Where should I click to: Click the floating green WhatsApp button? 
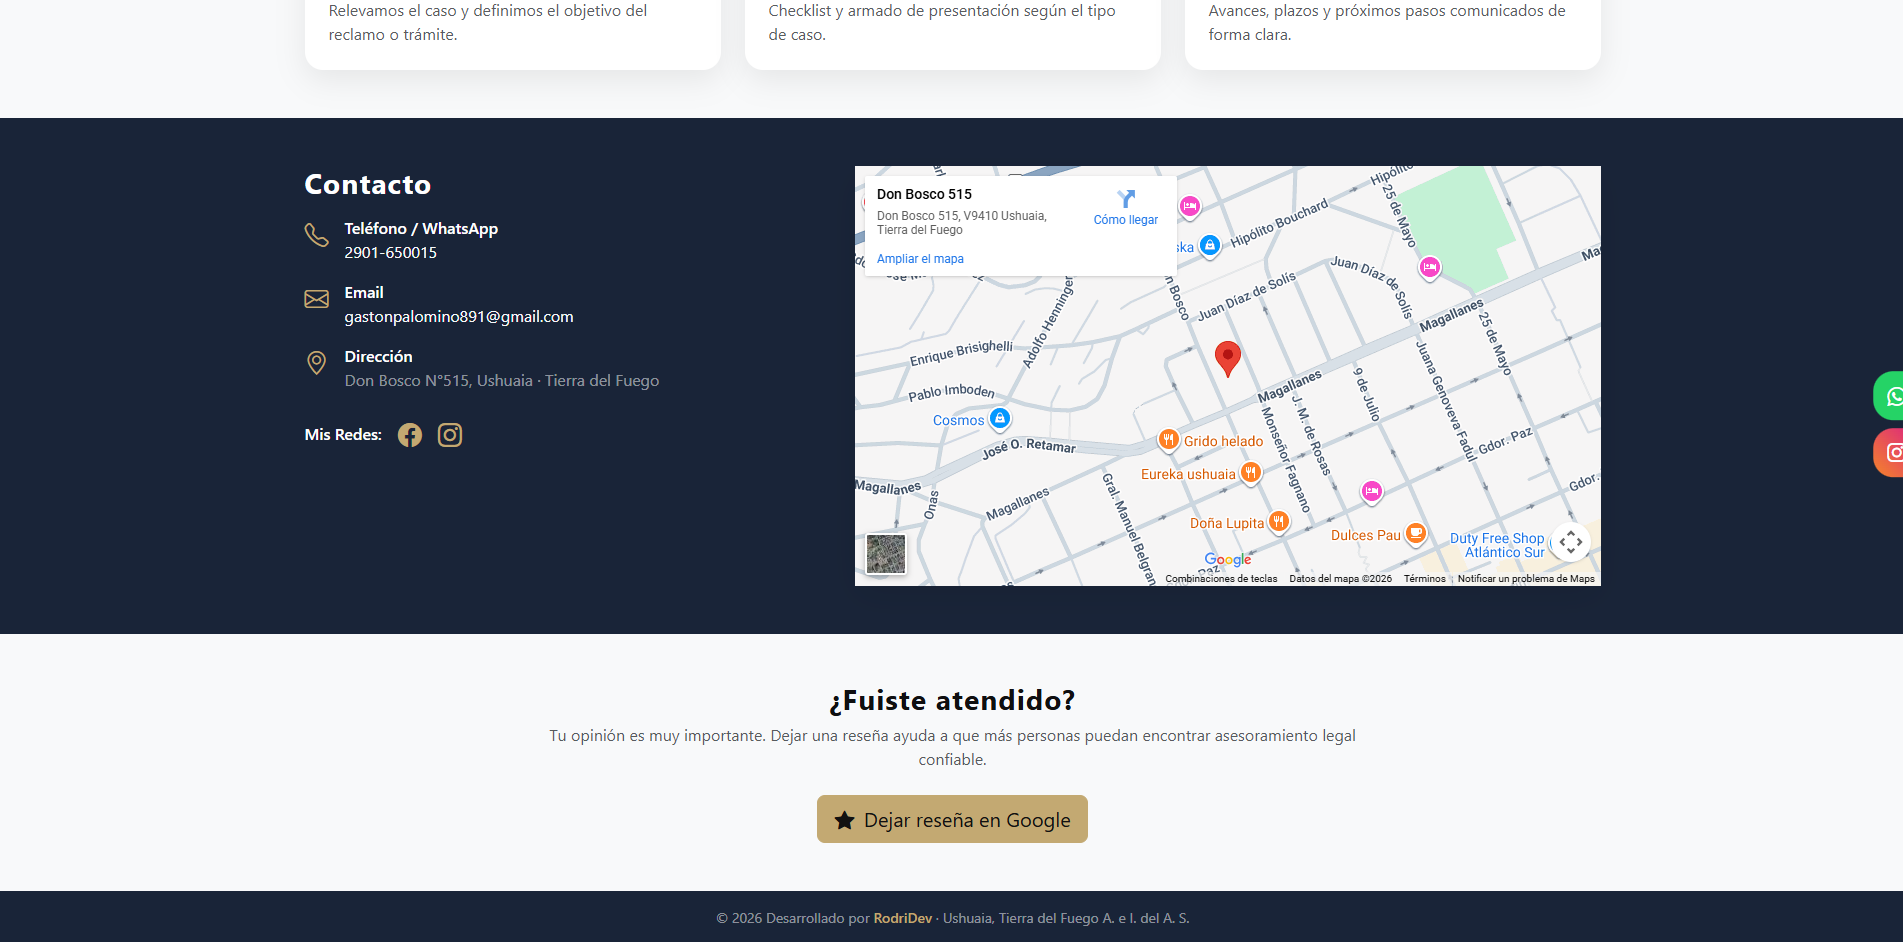[x=1889, y=396]
